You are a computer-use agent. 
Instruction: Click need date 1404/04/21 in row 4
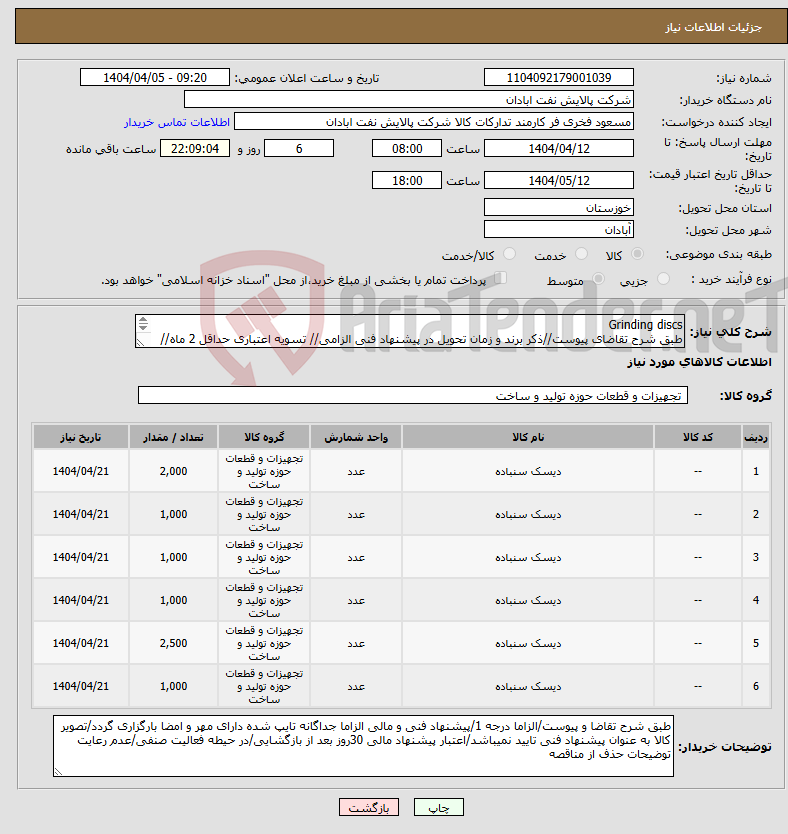click(x=80, y=600)
